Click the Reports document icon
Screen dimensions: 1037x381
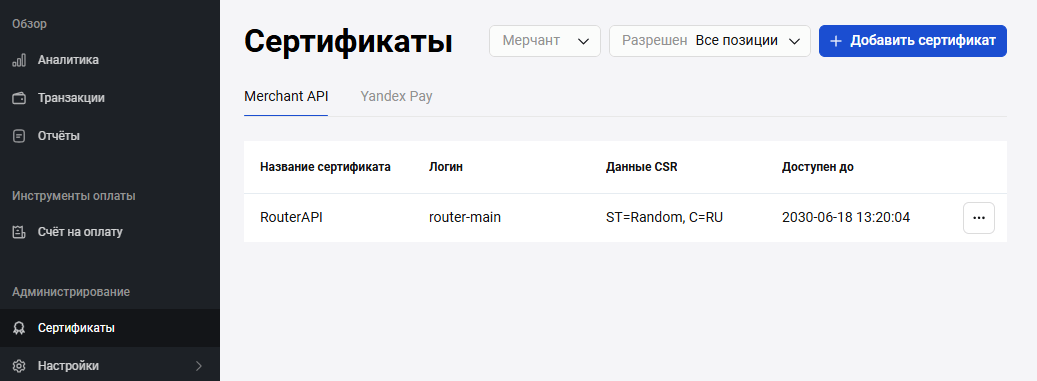coord(19,136)
